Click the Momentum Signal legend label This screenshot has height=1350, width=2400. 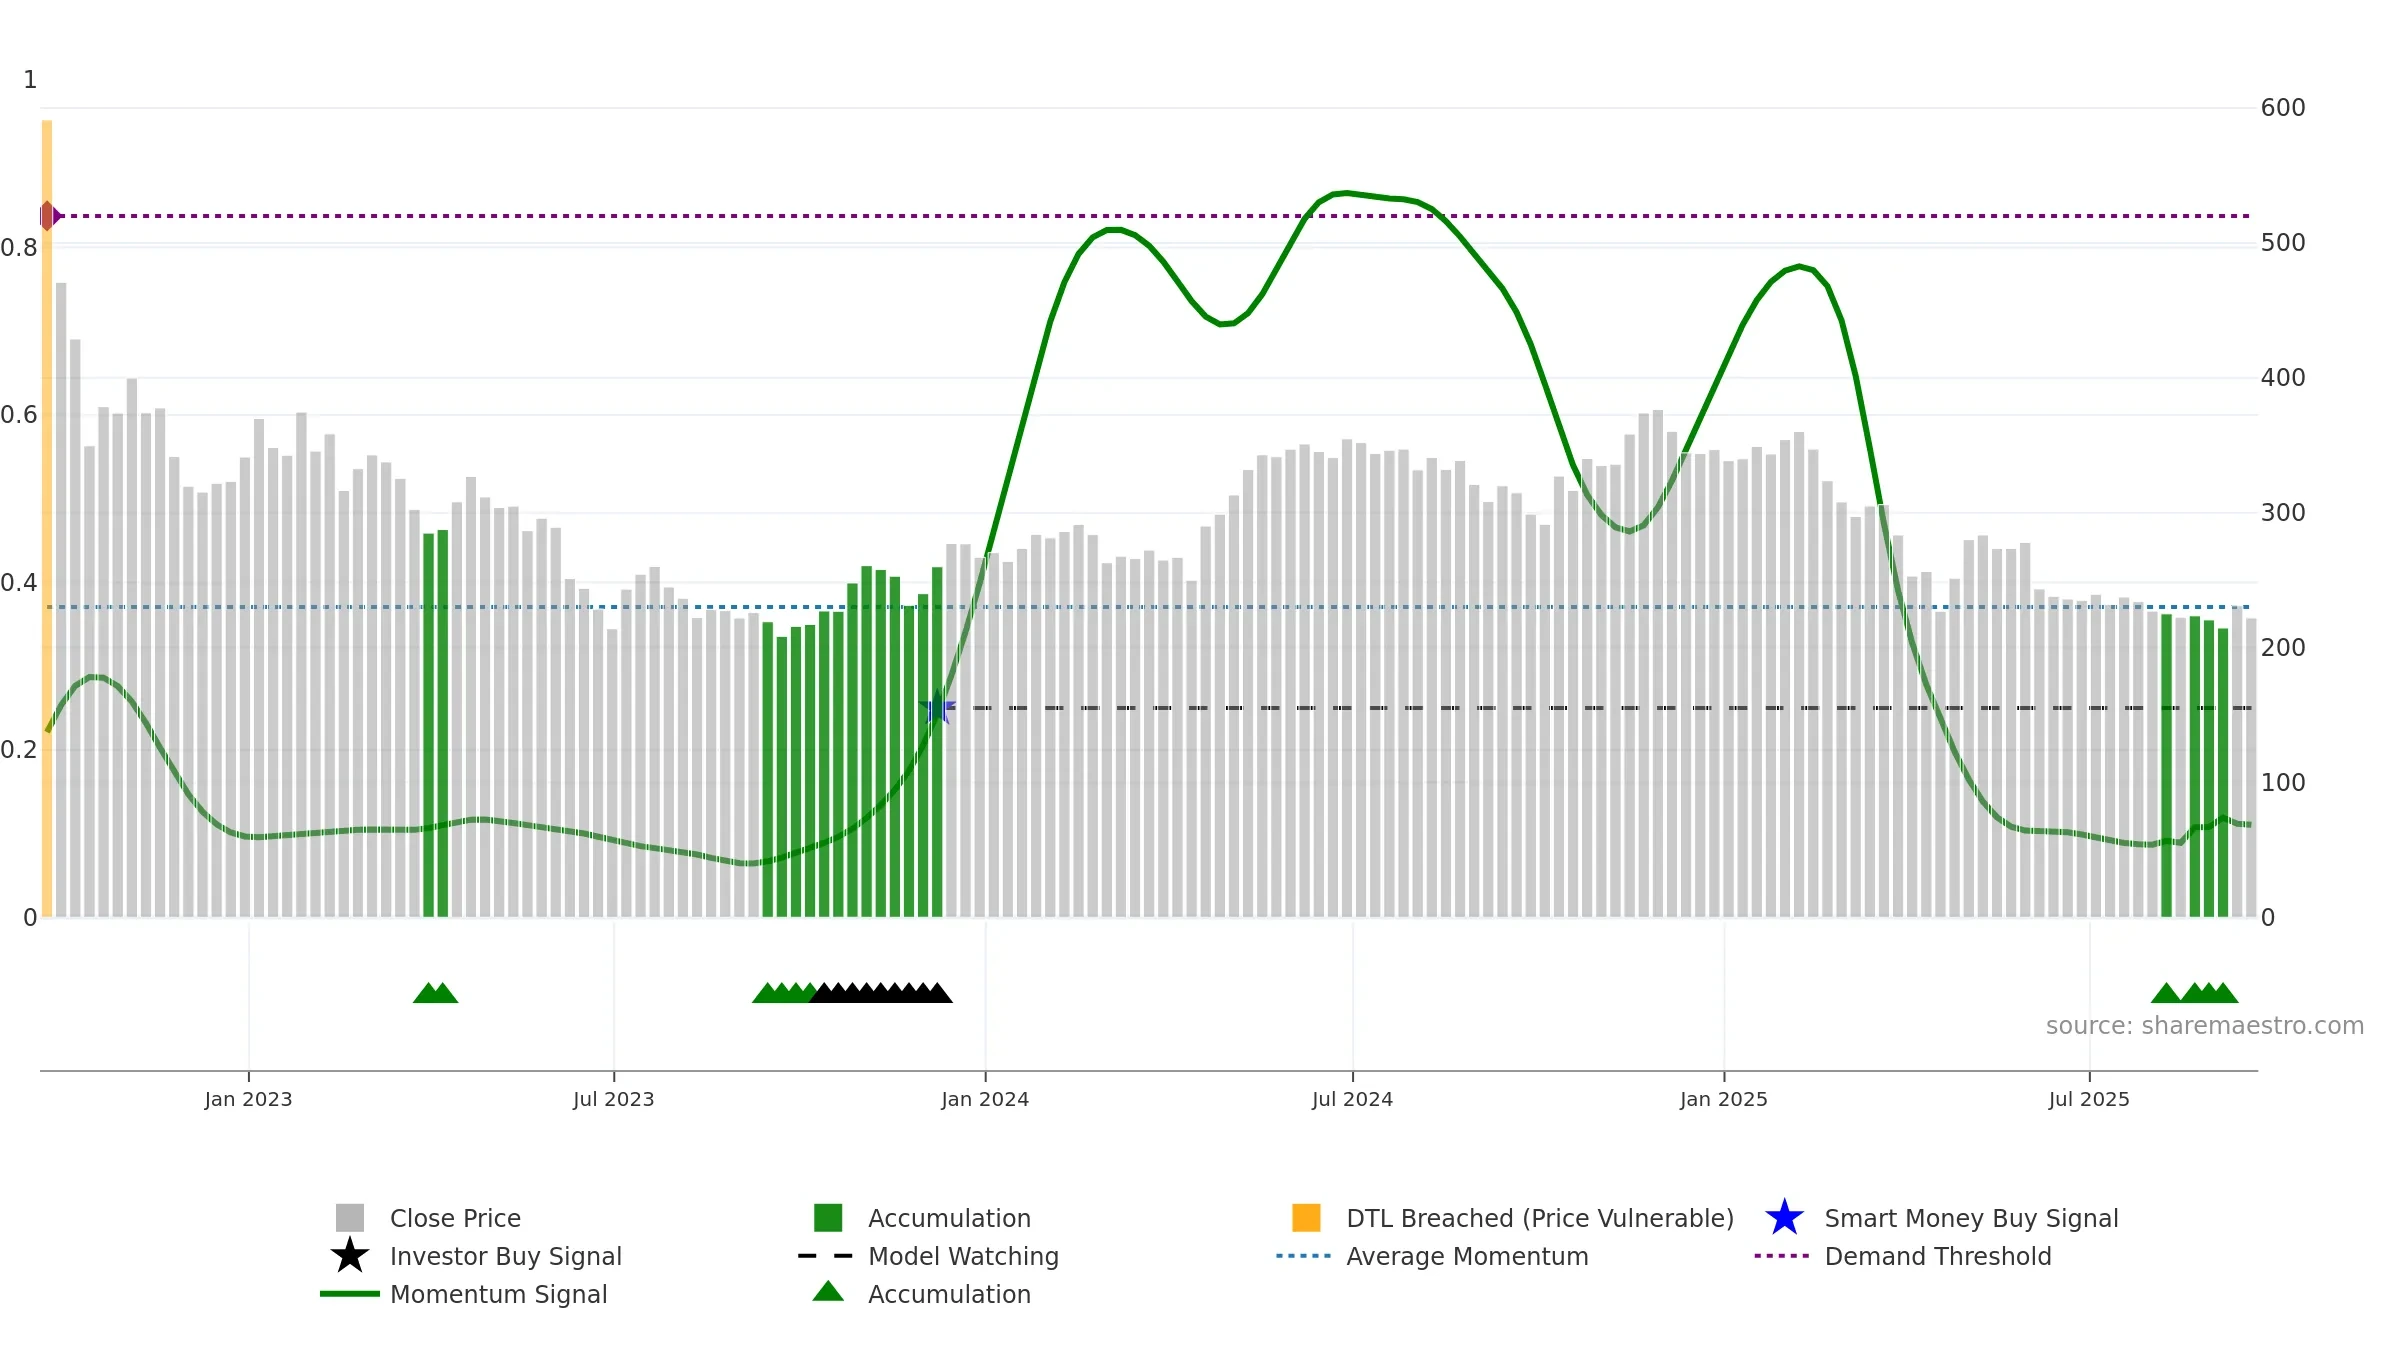(498, 1294)
